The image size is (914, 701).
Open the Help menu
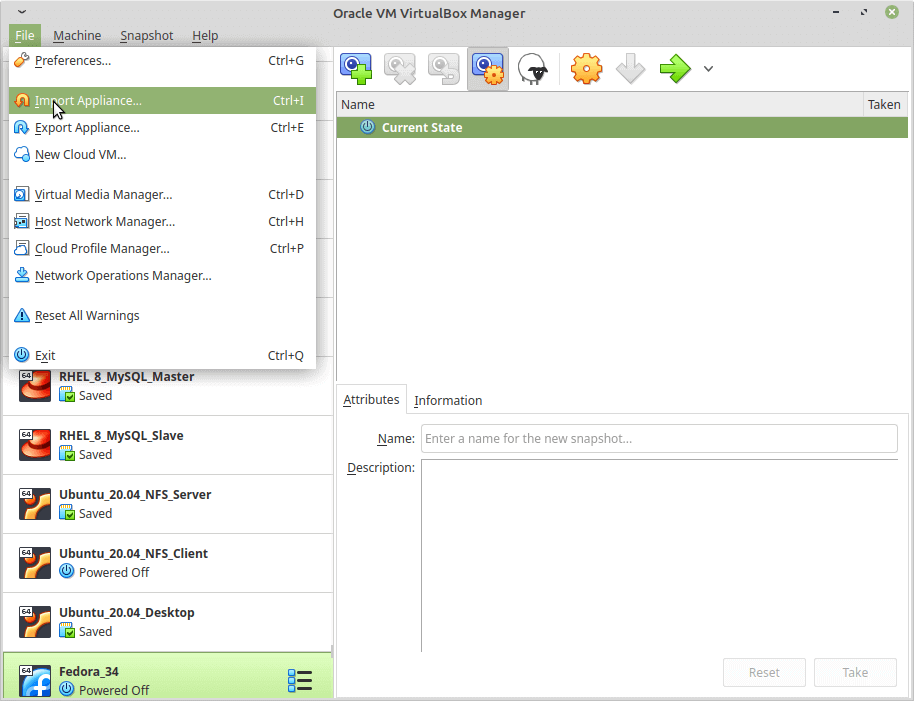point(205,36)
